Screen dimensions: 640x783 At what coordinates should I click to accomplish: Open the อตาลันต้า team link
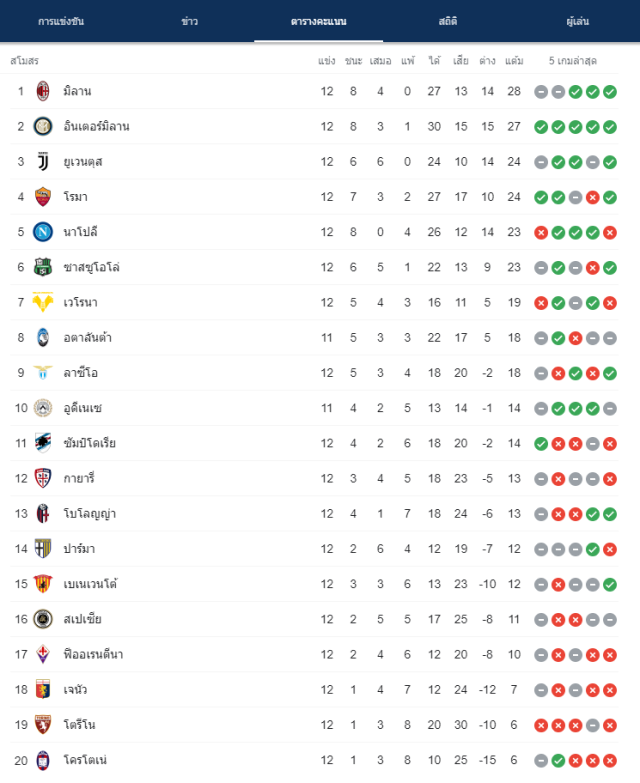point(87,338)
